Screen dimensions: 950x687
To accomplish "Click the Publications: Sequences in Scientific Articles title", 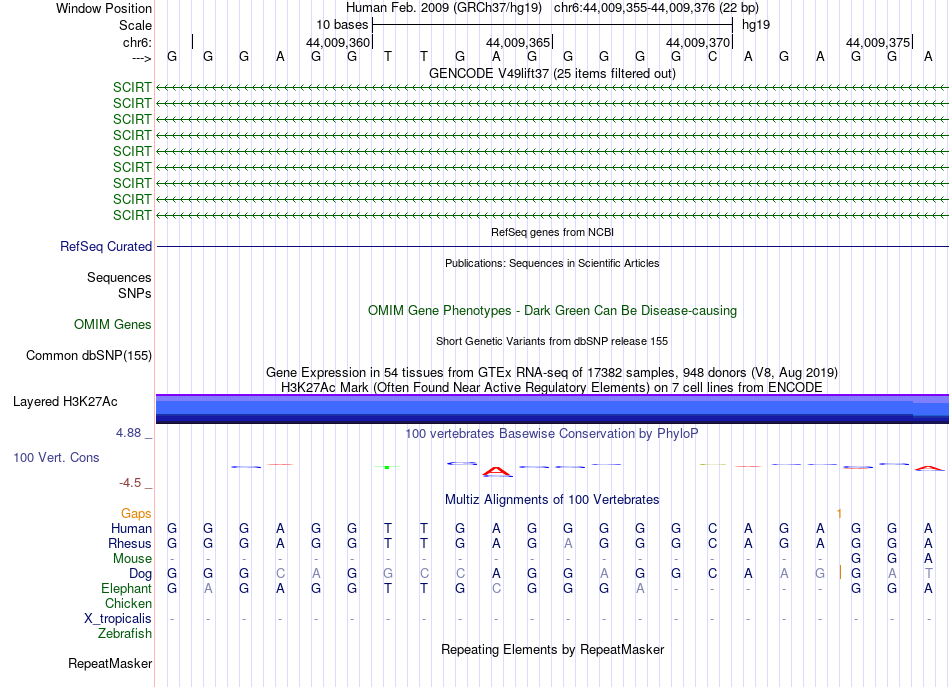I will tap(552, 263).
